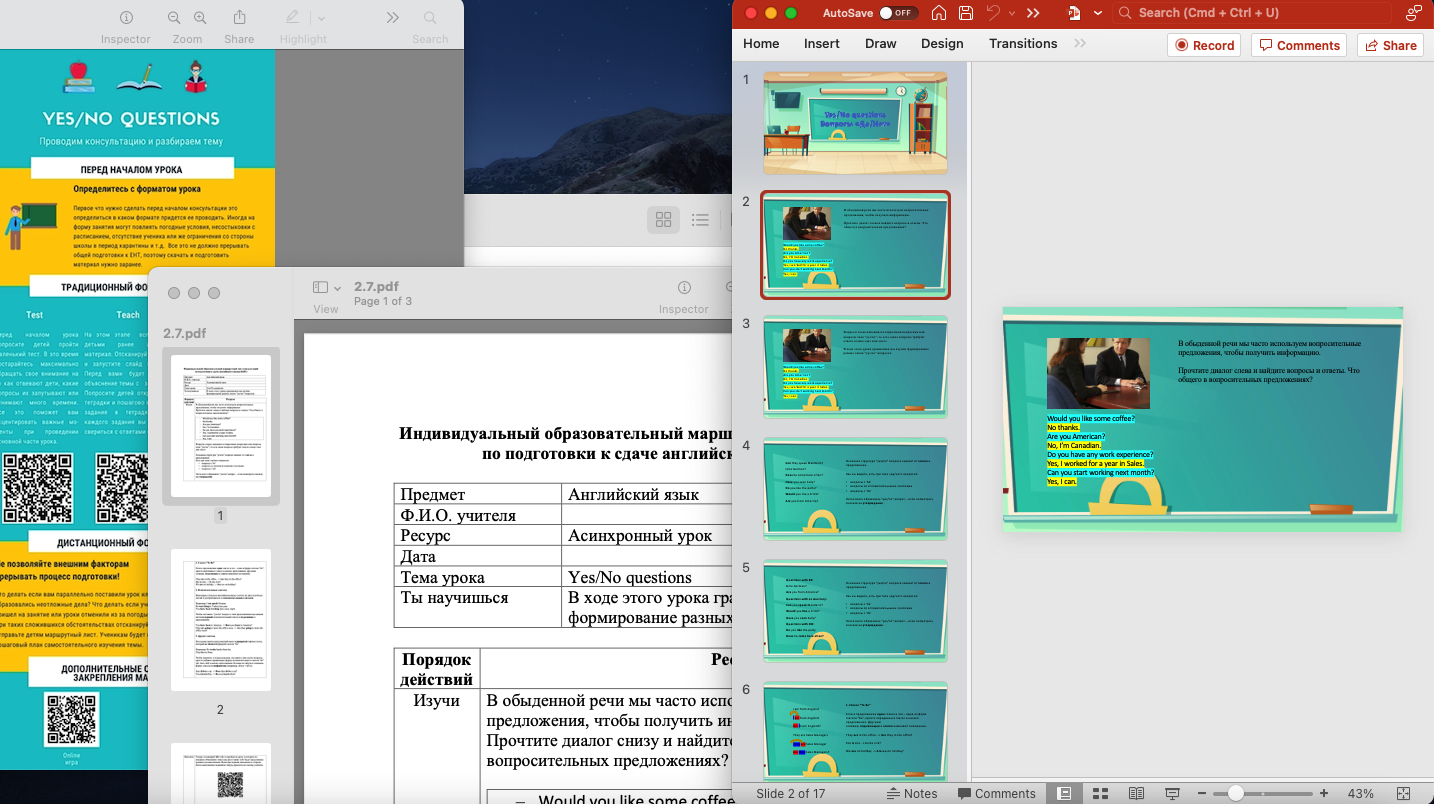Start Slide Show from status bar icon
The height and width of the screenshot is (804, 1434).
[1172, 793]
